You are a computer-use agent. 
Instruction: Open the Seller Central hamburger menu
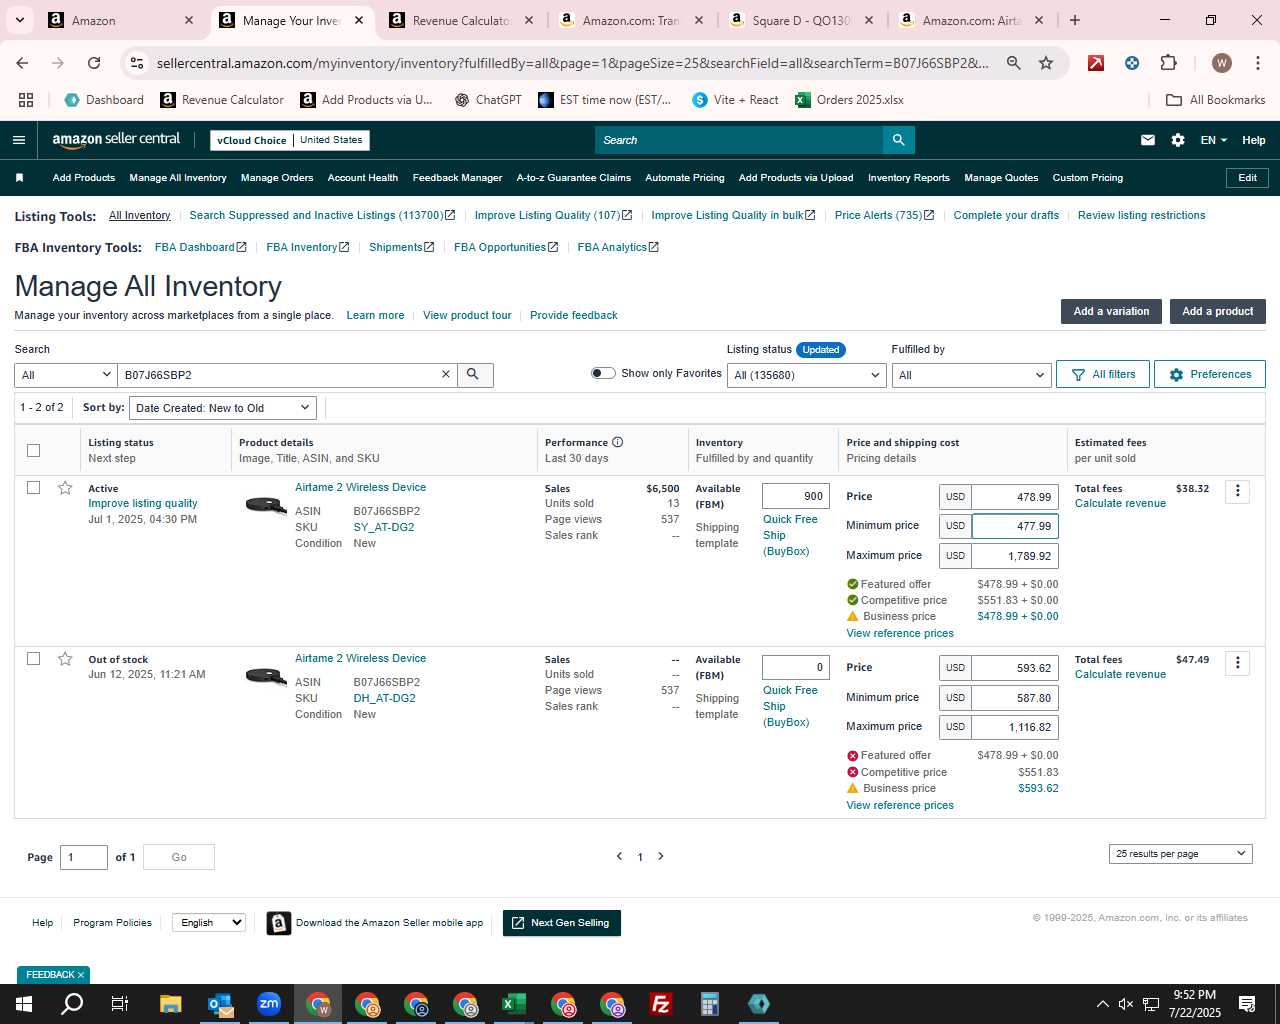18,140
